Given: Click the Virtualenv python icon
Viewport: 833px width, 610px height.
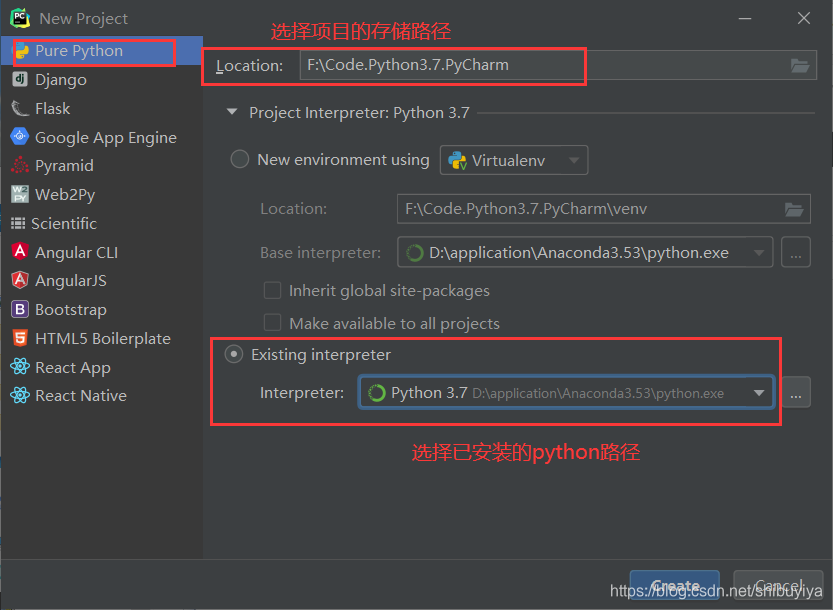Looking at the screenshot, I should [457, 160].
